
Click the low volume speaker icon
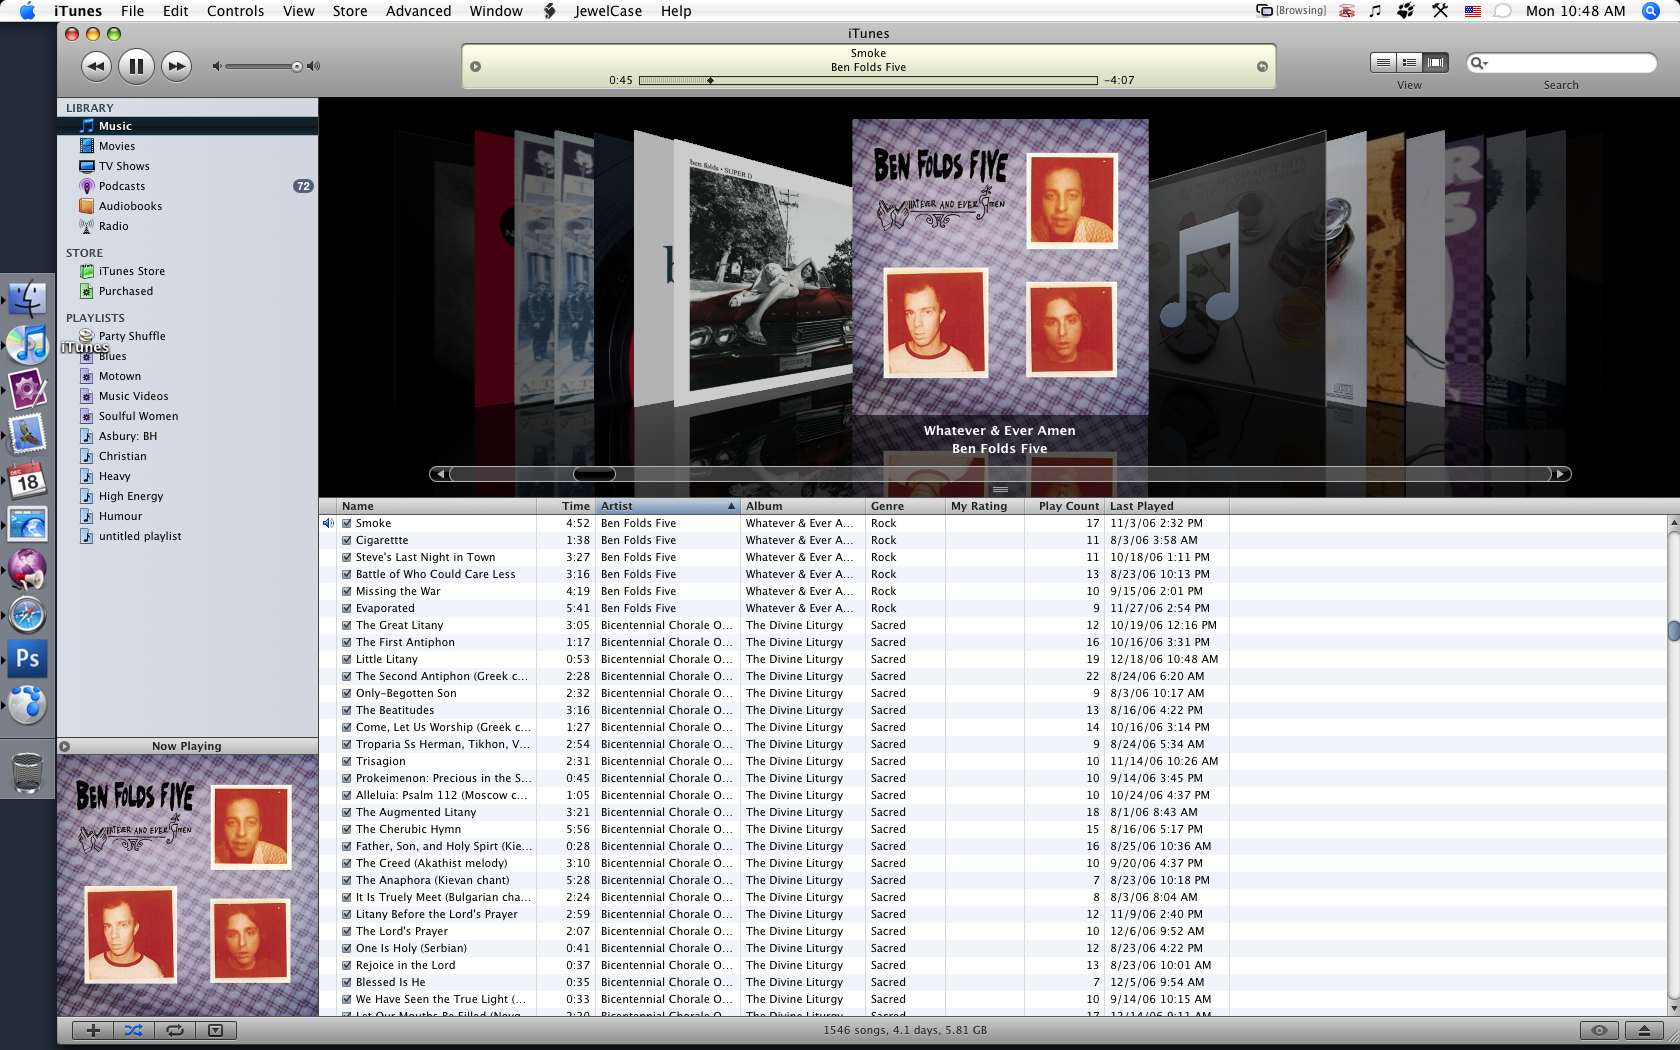point(216,67)
